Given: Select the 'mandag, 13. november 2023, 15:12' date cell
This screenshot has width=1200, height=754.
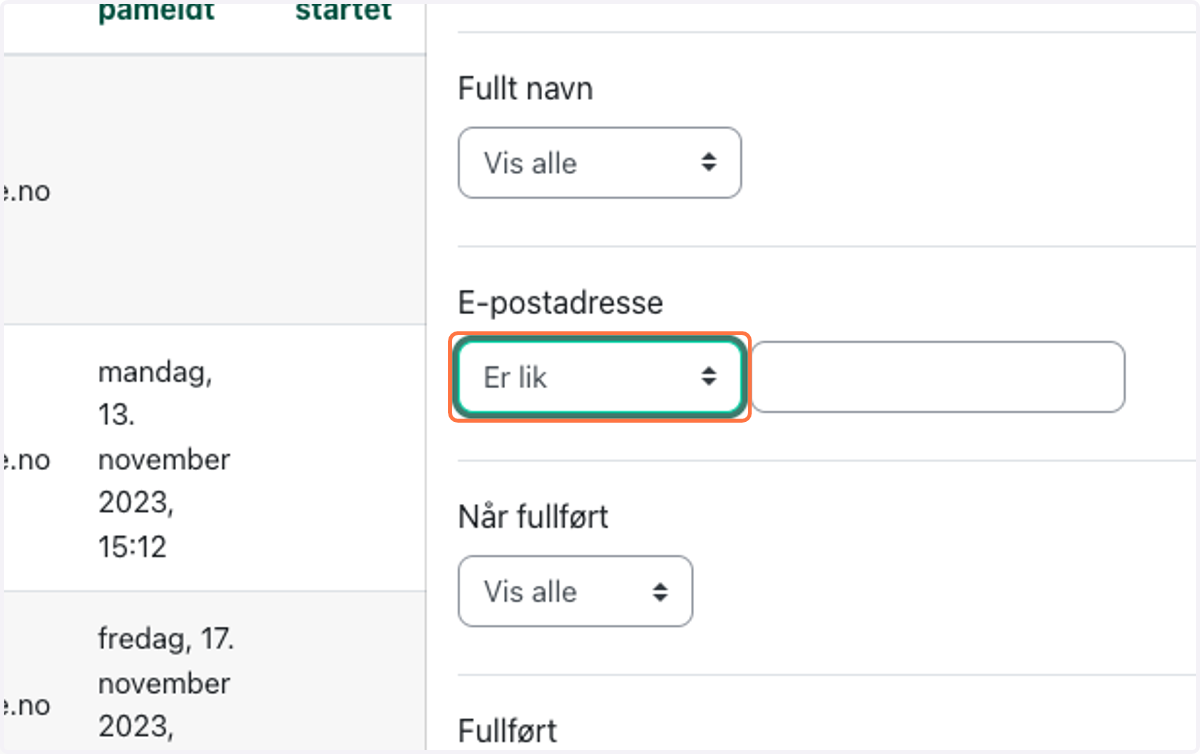Looking at the screenshot, I should click(x=164, y=460).
